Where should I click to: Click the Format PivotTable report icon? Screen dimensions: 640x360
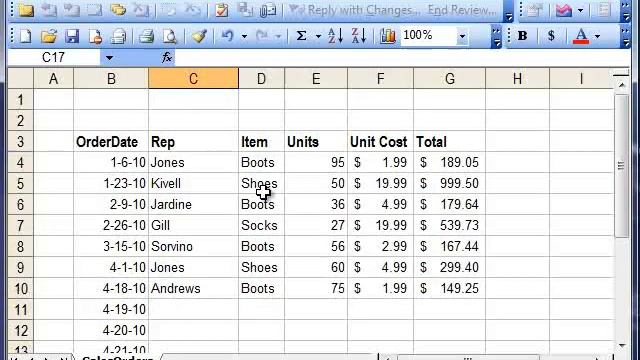(x=534, y=10)
